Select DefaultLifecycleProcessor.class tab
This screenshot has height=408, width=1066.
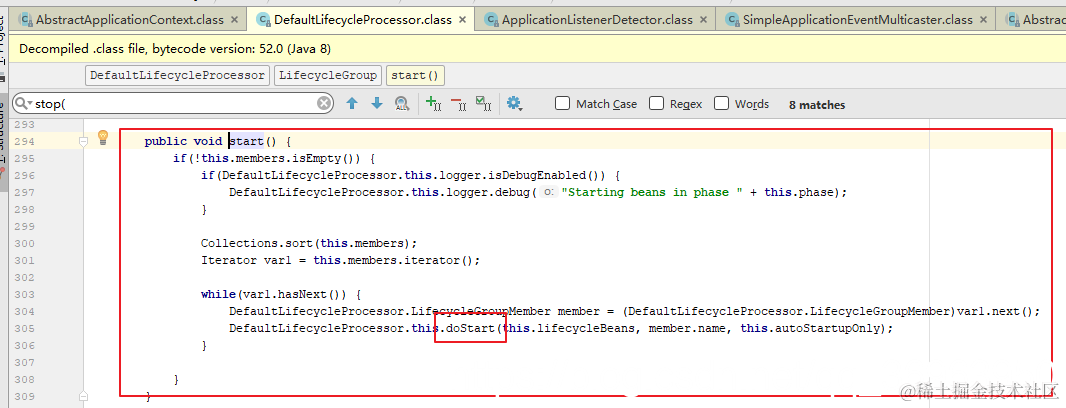(x=362, y=20)
